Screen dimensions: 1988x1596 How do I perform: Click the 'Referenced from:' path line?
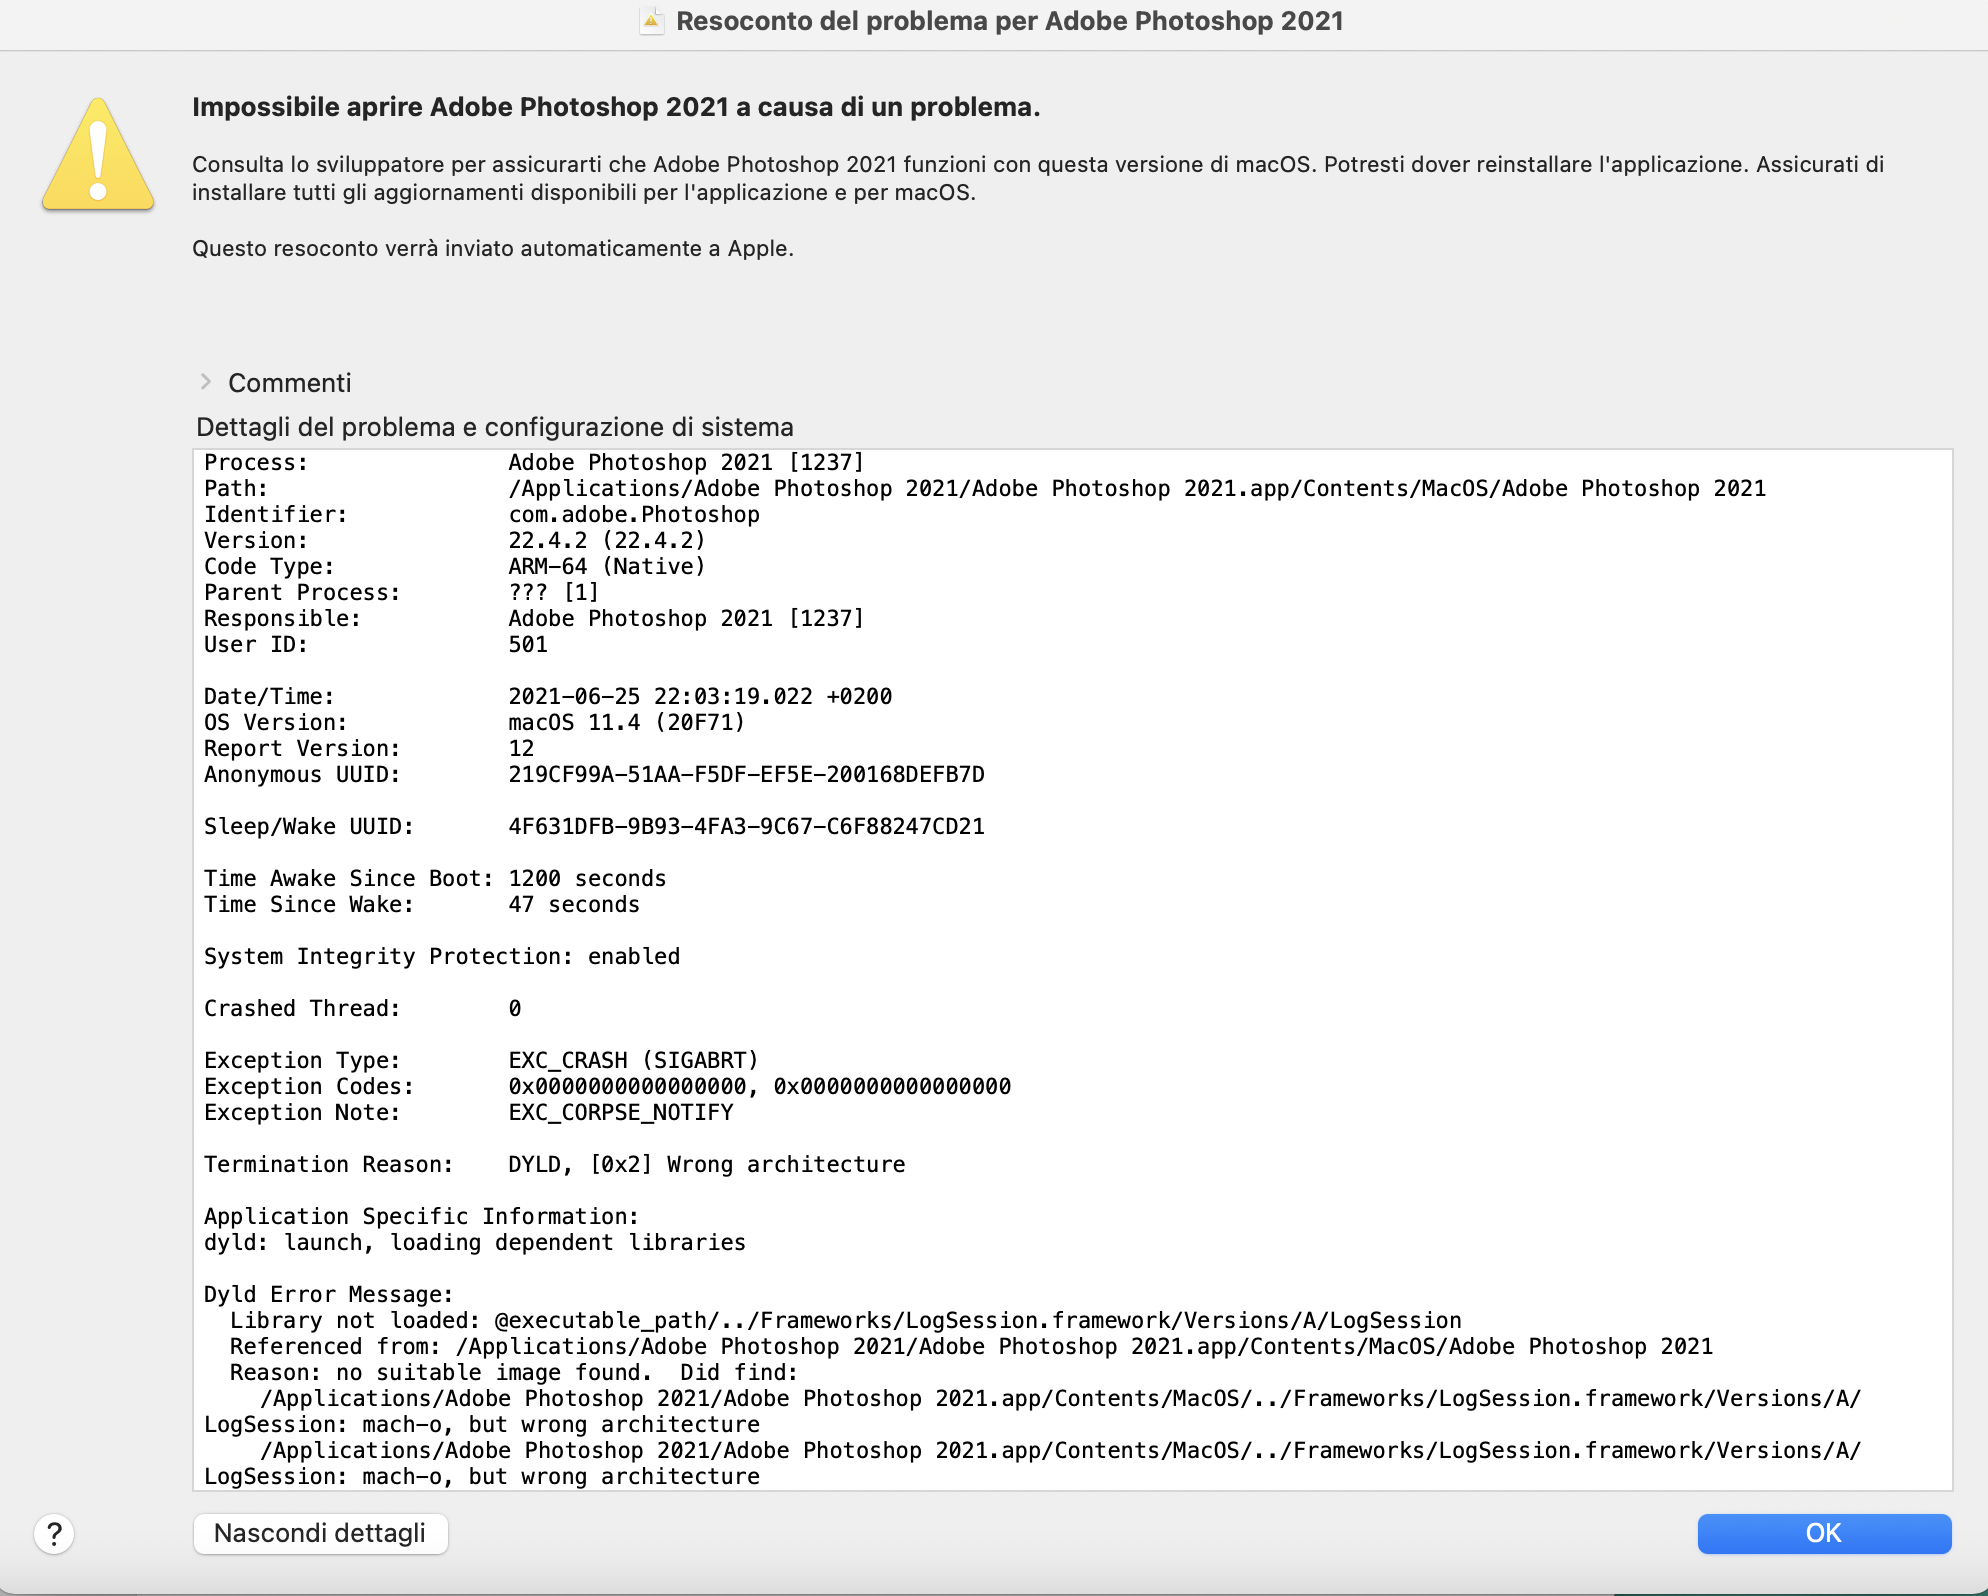[971, 1346]
